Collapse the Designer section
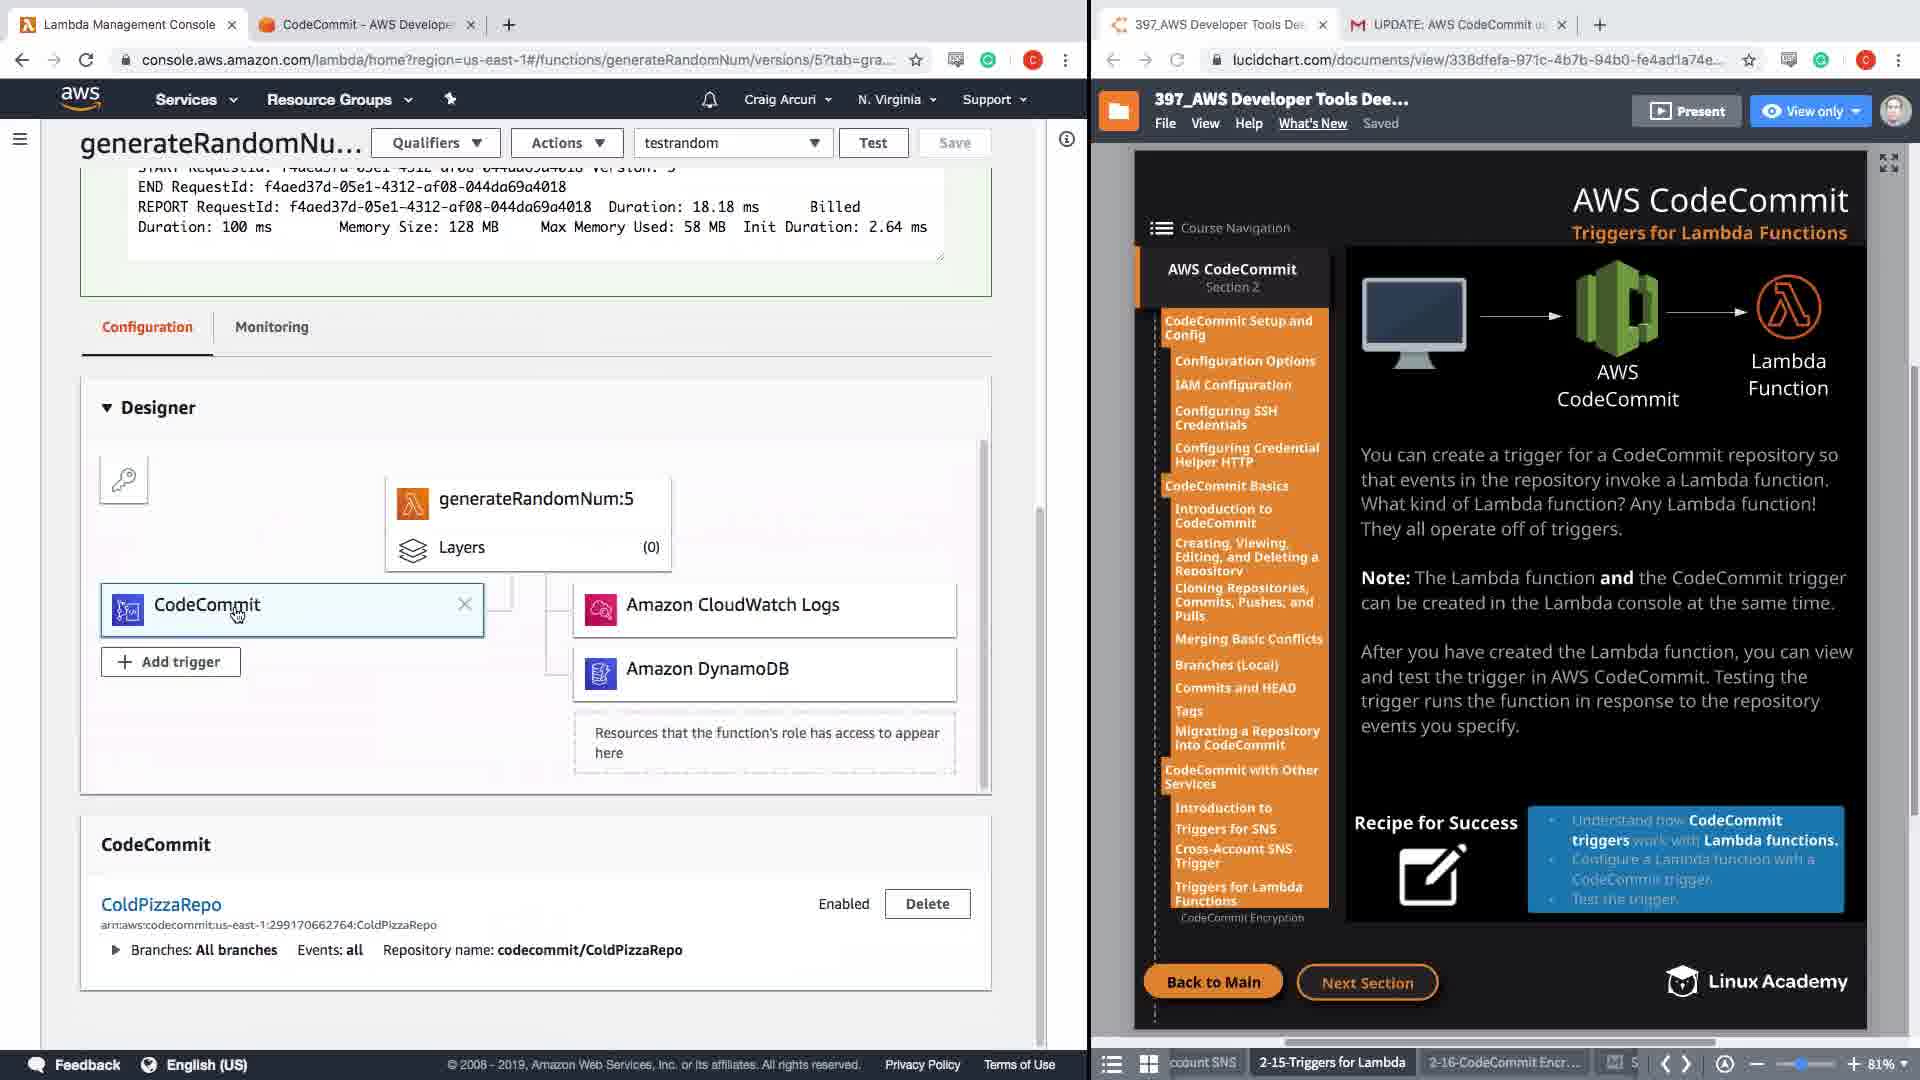This screenshot has height=1080, width=1920. point(107,408)
